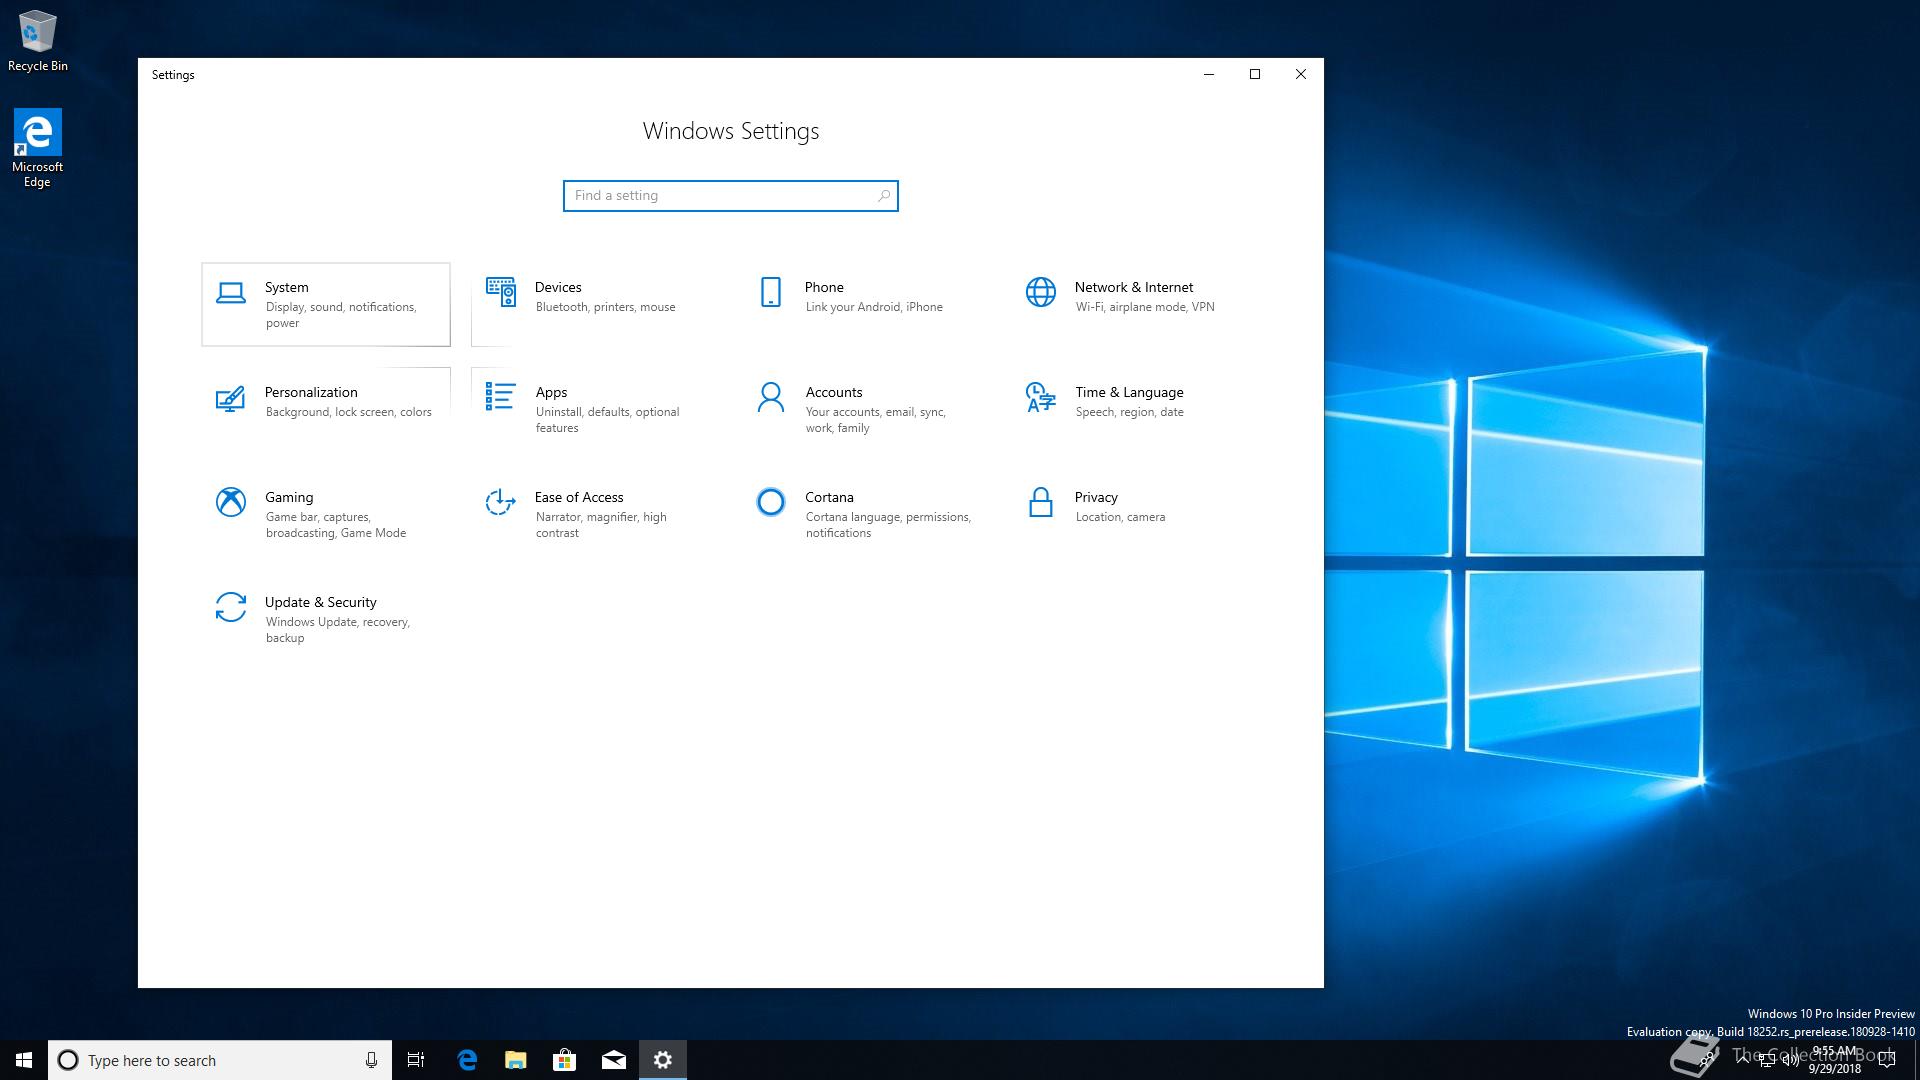The height and width of the screenshot is (1080, 1920).
Task: Open the Time & Language icon
Action: coord(1041,397)
